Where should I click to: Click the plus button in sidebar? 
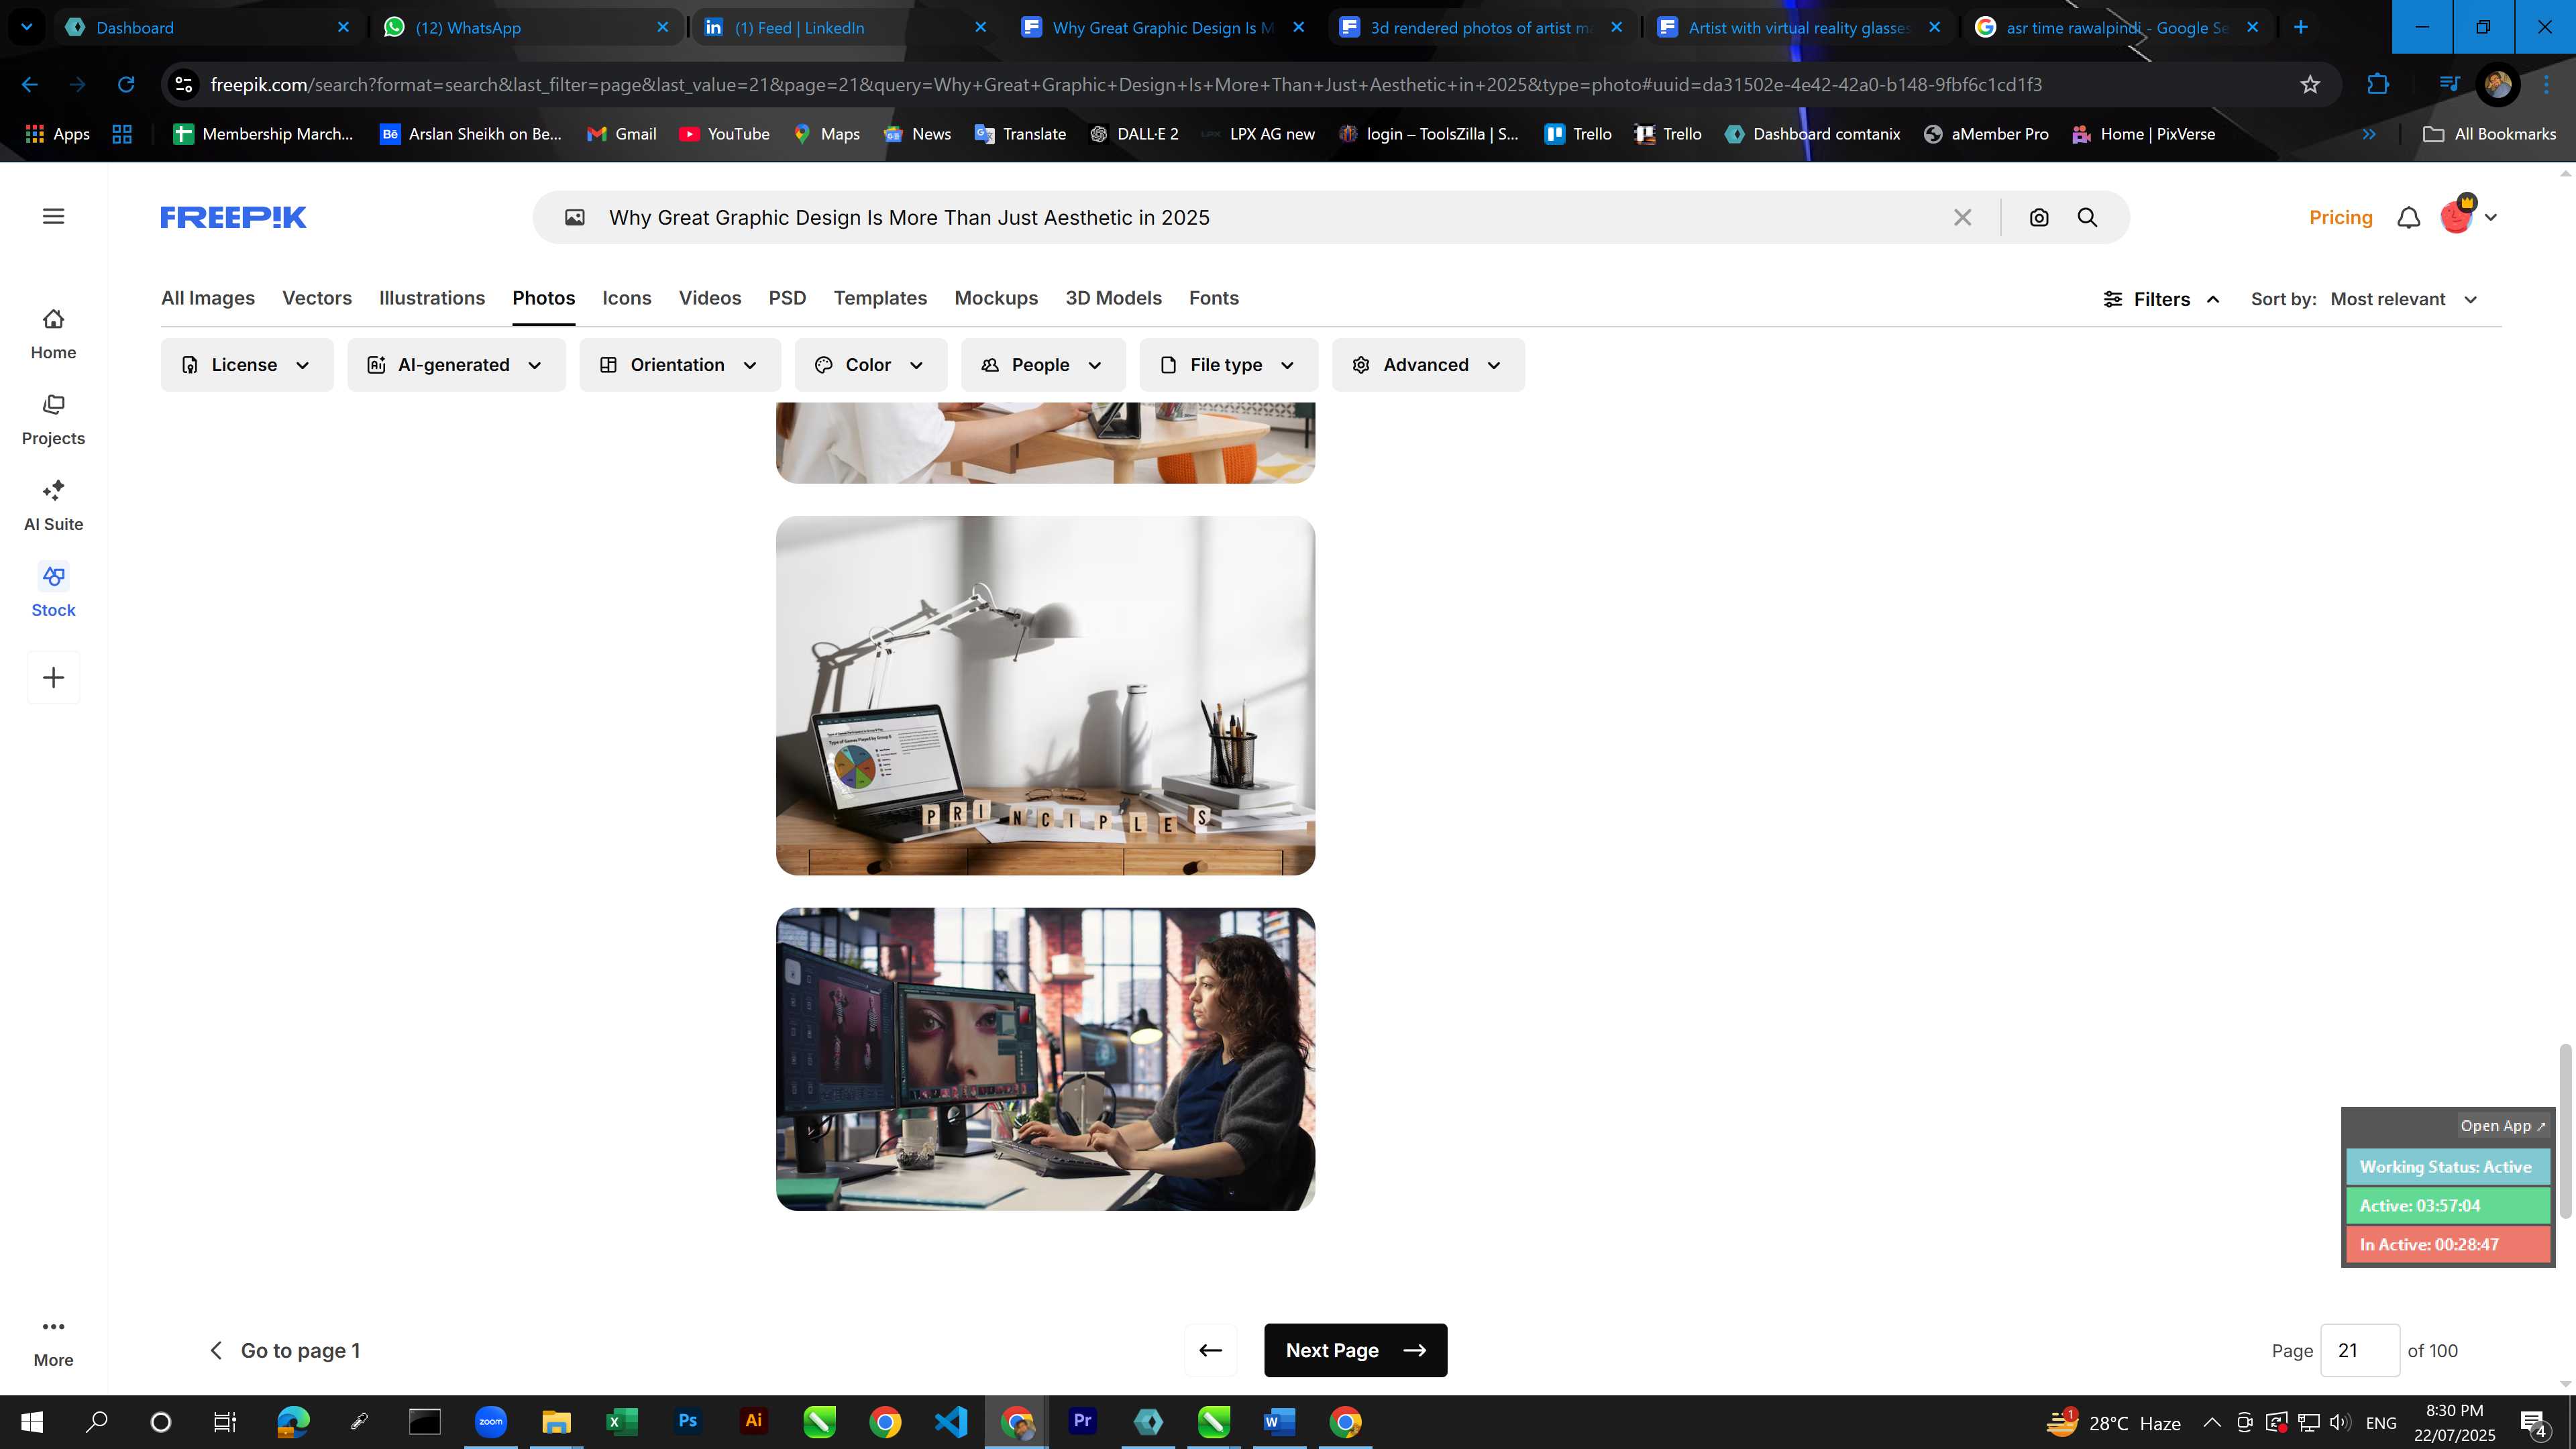(x=53, y=678)
